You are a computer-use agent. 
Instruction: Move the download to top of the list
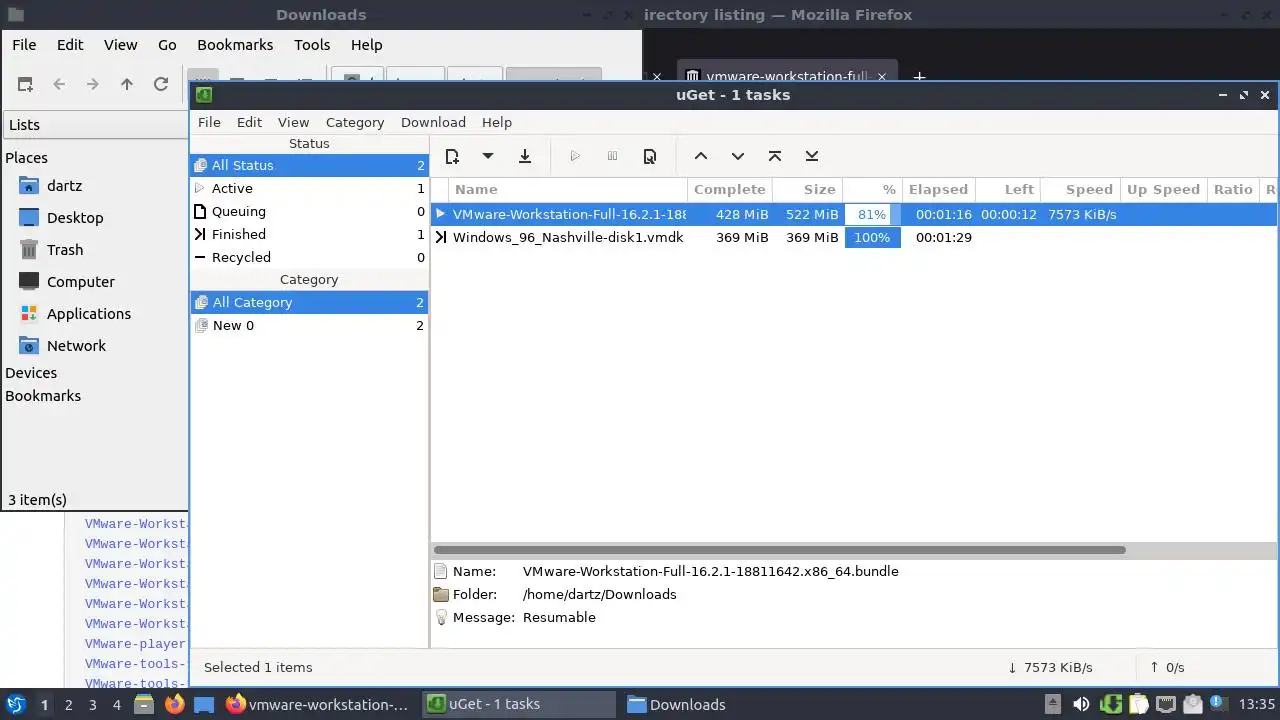click(x=775, y=156)
